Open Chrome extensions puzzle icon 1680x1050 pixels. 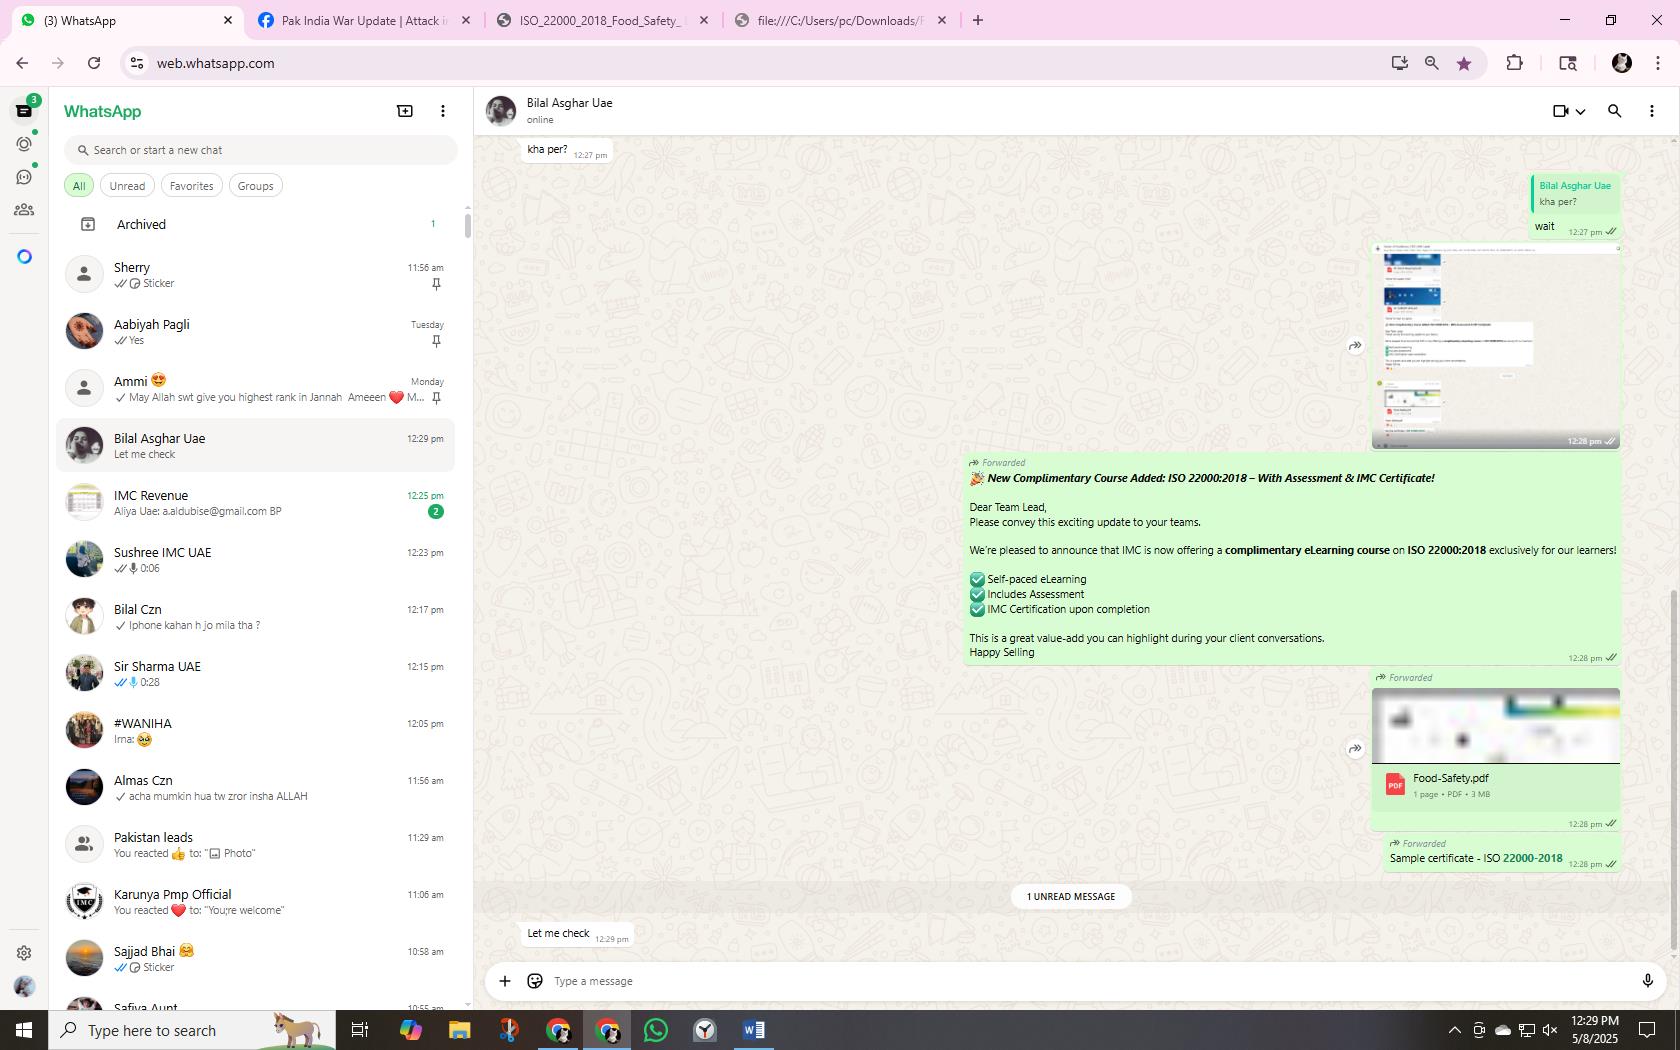tap(1514, 63)
